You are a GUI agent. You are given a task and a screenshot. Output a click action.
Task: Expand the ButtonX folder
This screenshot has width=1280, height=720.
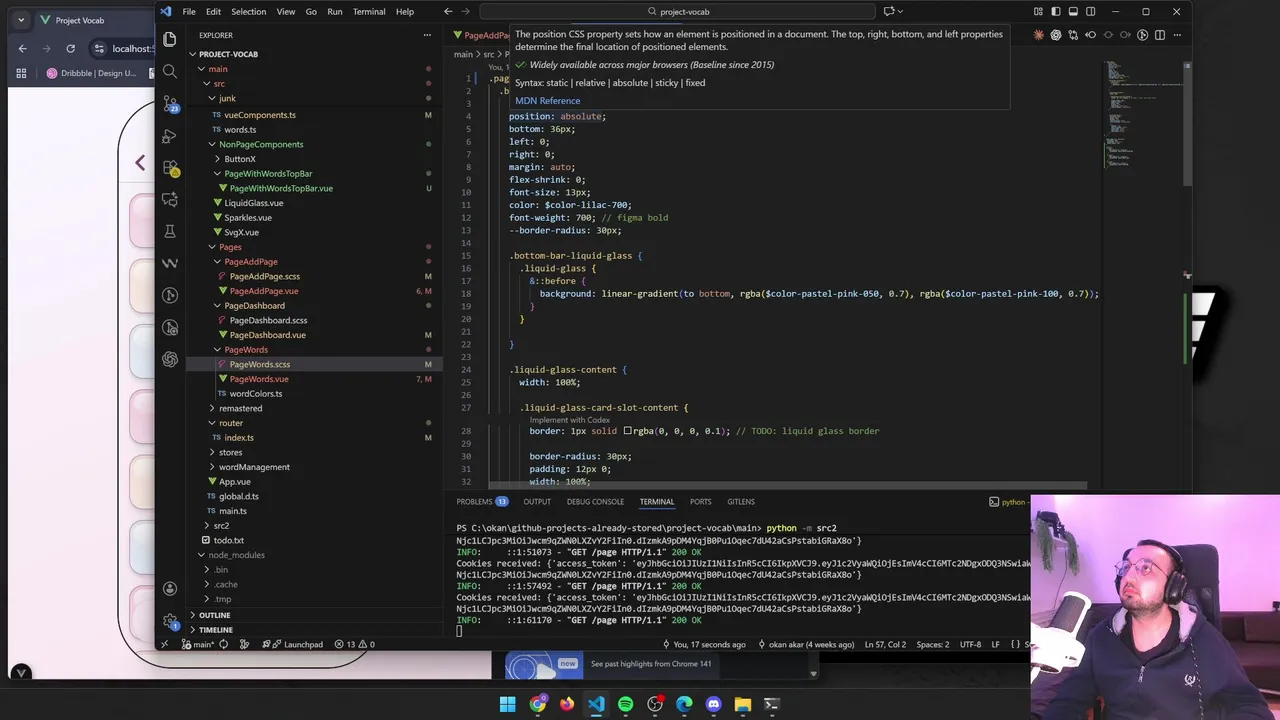point(236,159)
